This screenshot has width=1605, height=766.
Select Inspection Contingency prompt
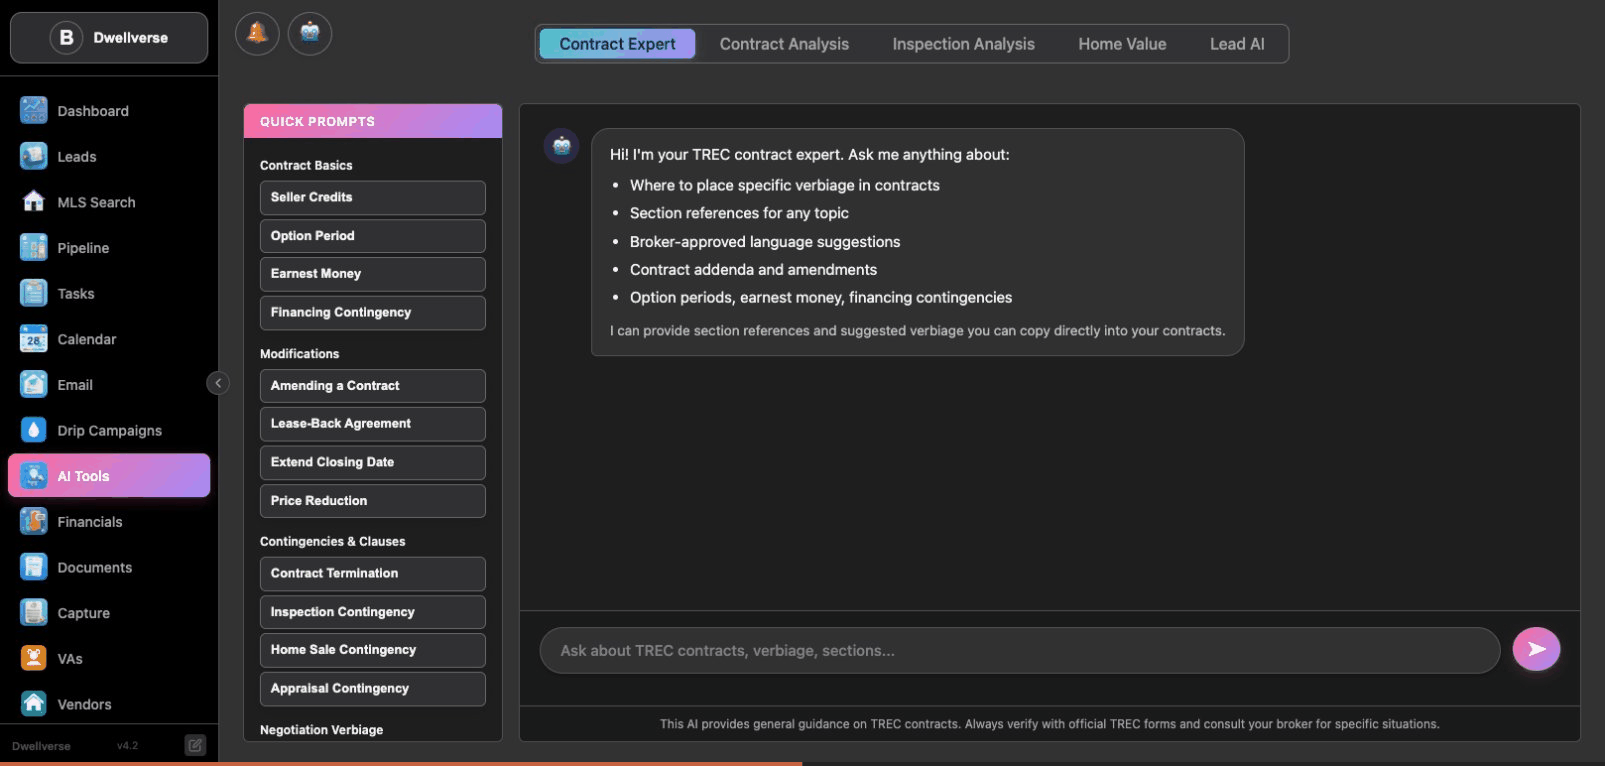(x=372, y=612)
